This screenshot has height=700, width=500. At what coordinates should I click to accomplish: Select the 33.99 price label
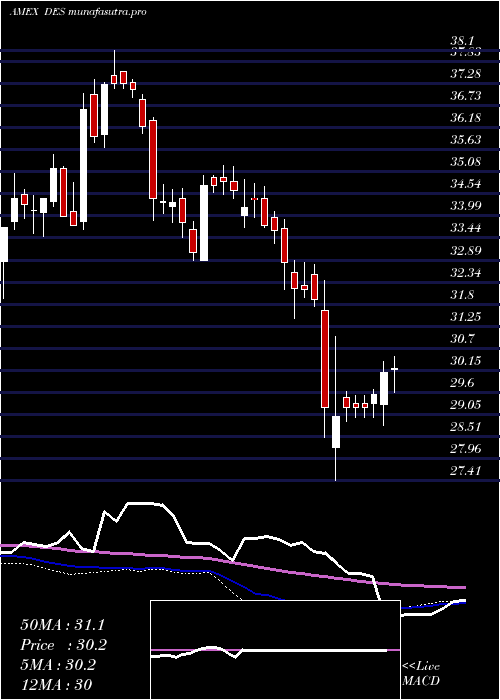(465, 206)
